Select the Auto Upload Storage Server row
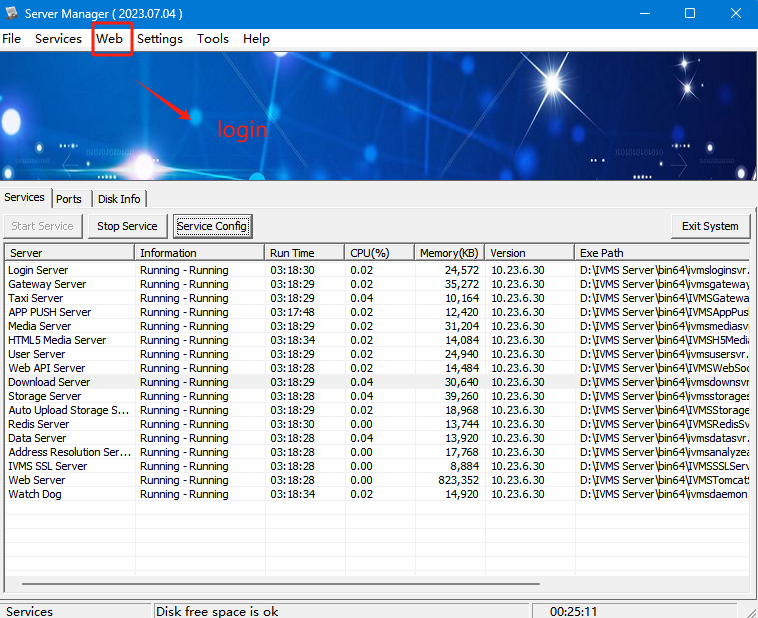This screenshot has height=618, width=758. point(377,410)
